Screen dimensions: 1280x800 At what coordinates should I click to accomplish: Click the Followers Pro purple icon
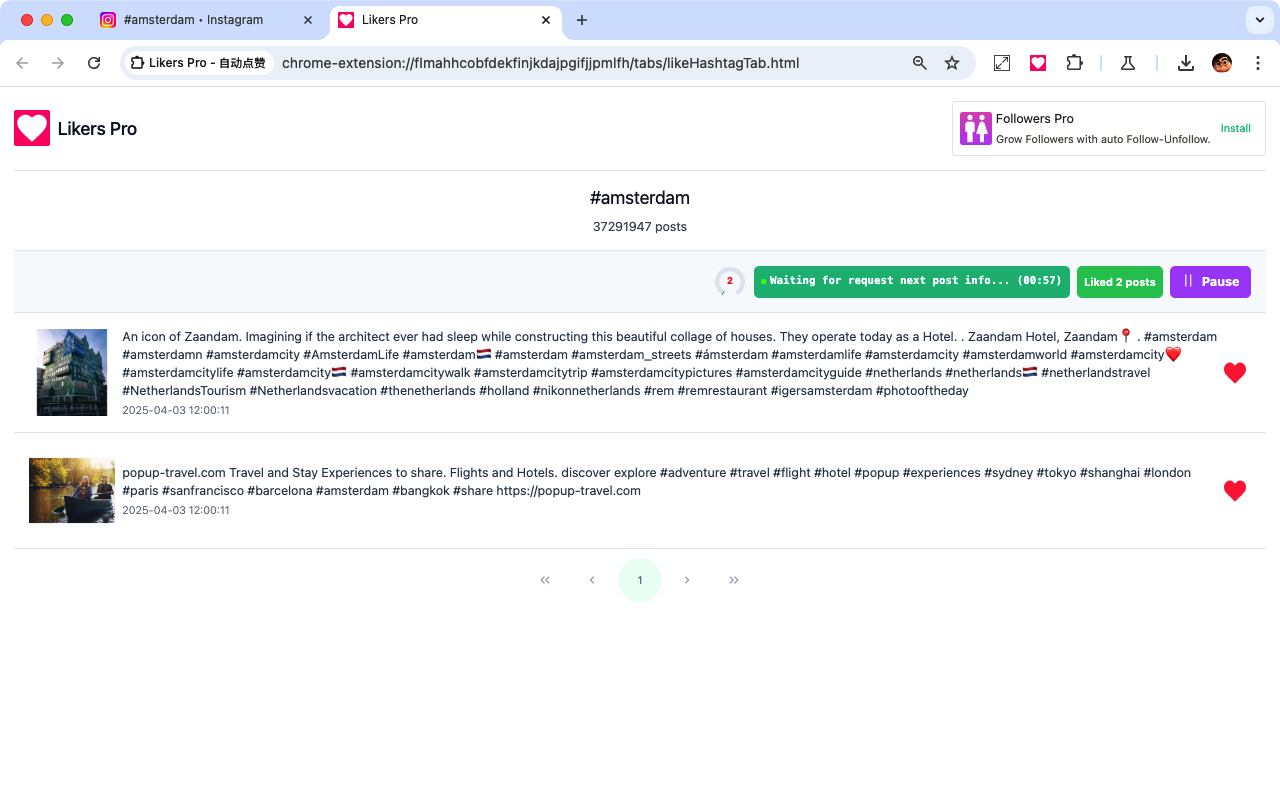[976, 129]
